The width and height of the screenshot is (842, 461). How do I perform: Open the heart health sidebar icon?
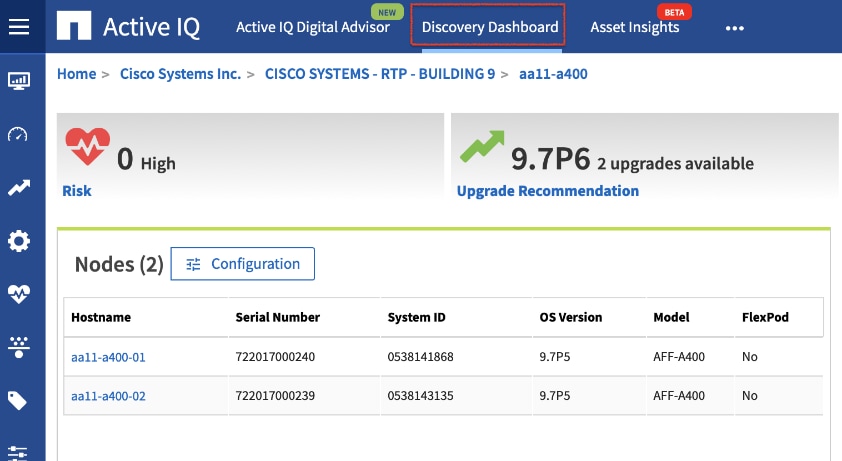(x=19, y=293)
